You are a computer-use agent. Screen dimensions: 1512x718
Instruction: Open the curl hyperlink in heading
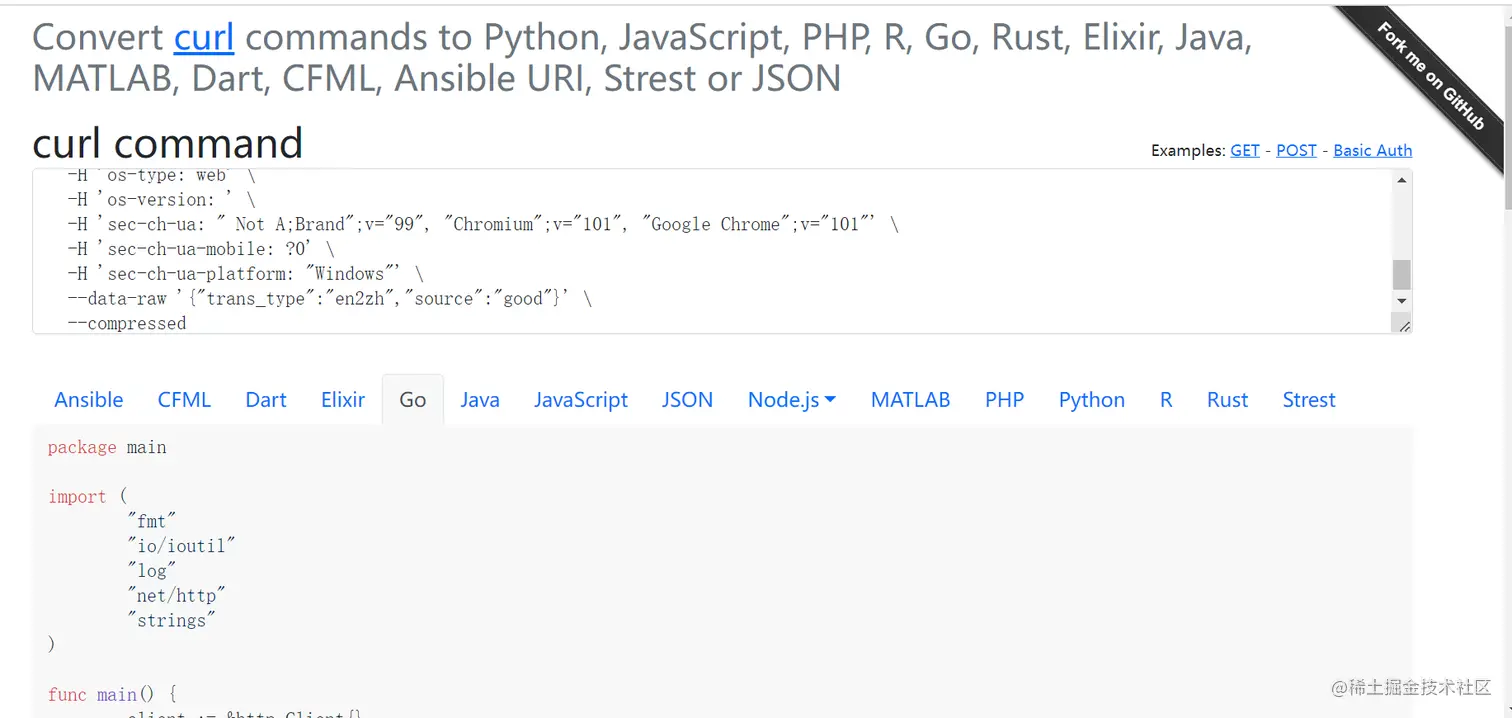point(204,38)
